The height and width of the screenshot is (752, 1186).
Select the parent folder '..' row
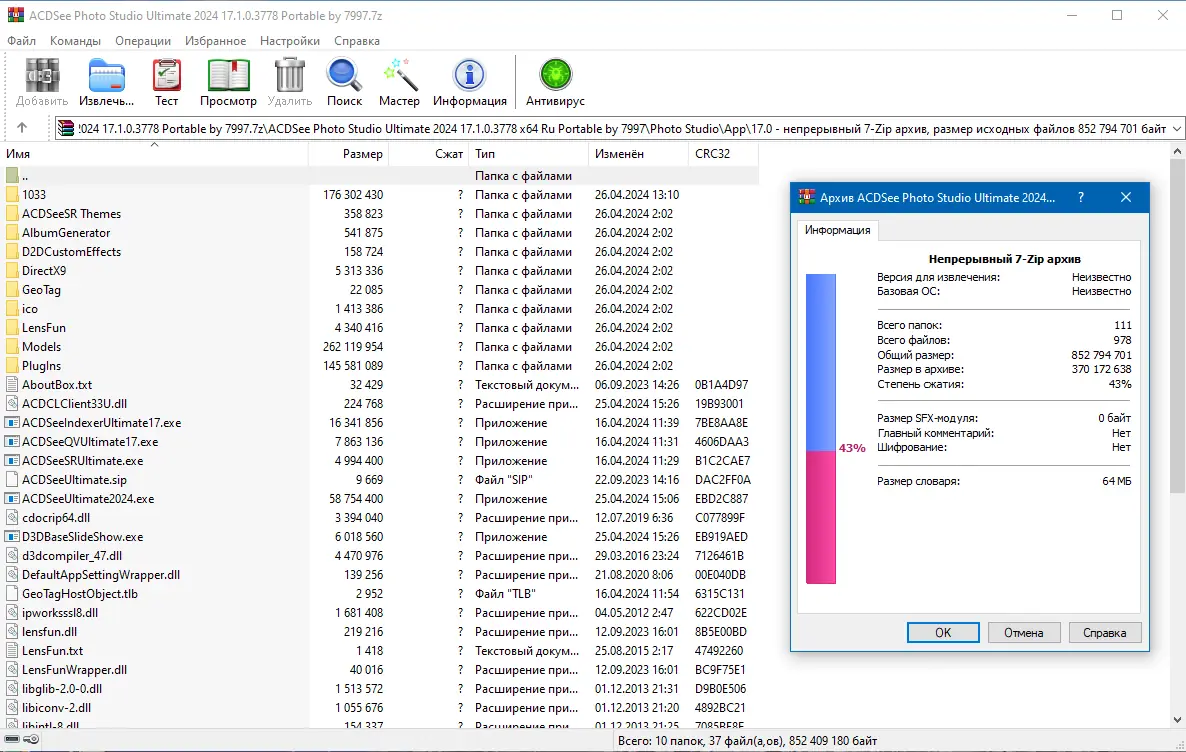tap(380, 176)
